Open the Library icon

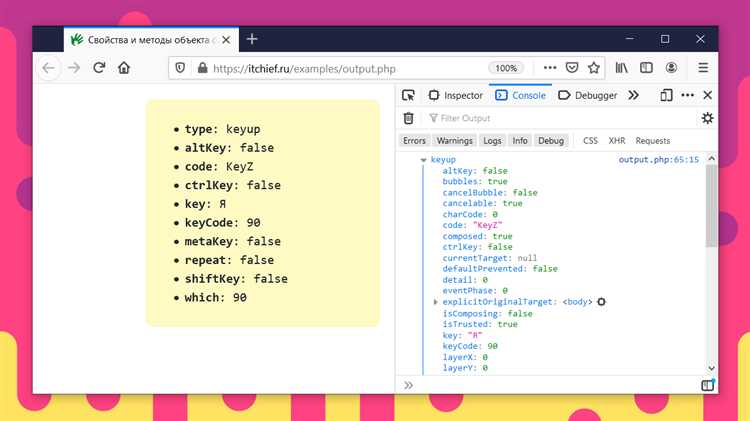click(x=621, y=68)
